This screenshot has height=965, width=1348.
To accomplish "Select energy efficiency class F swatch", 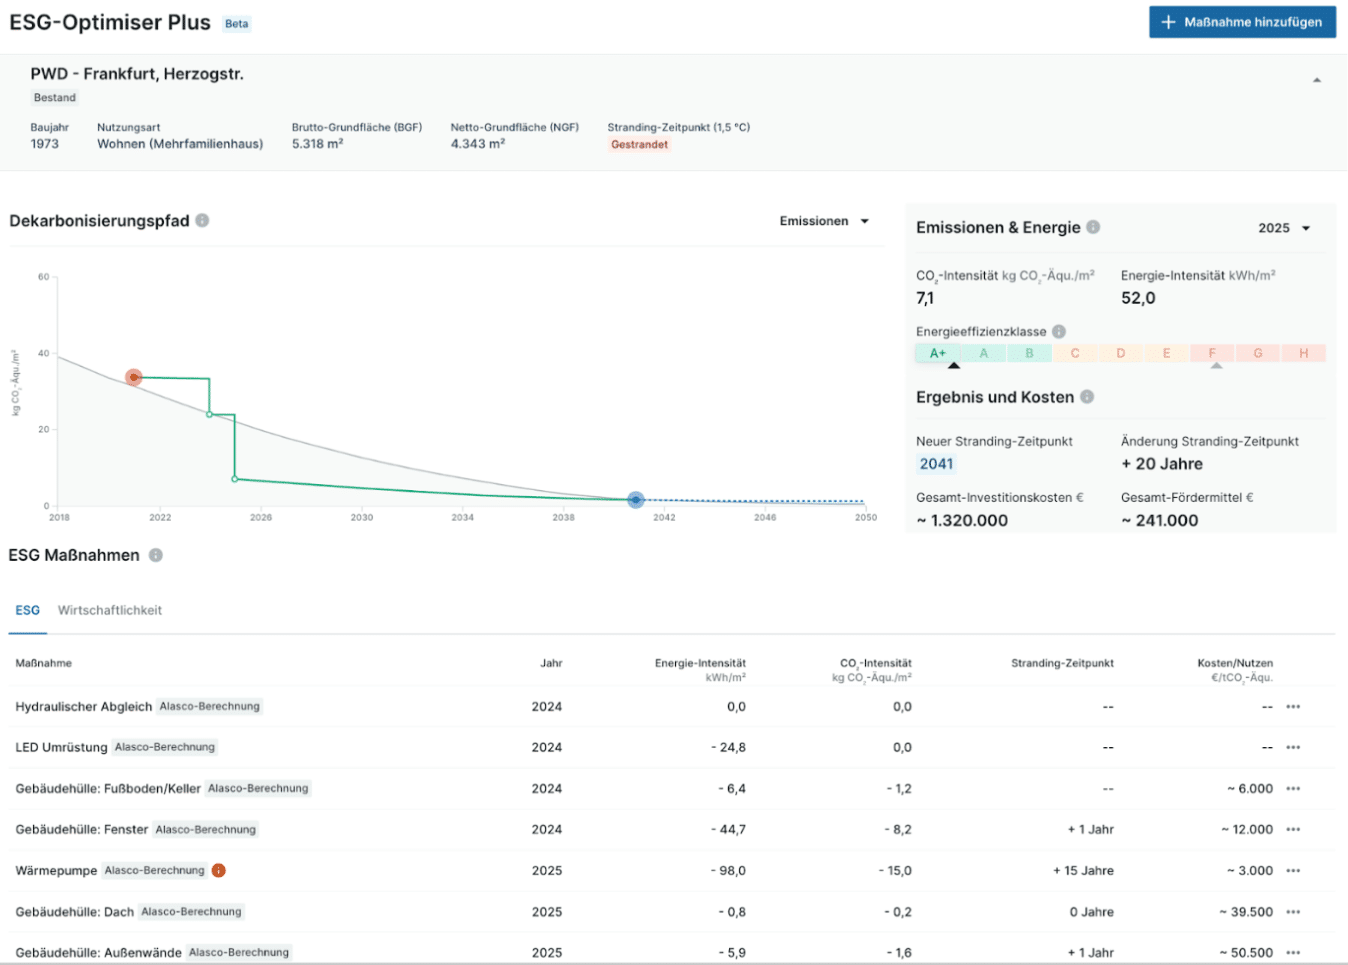I will (x=1212, y=353).
